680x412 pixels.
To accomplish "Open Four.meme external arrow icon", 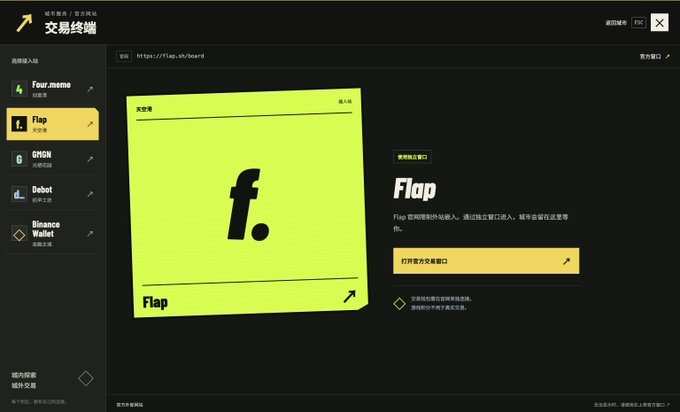I will click(90, 89).
